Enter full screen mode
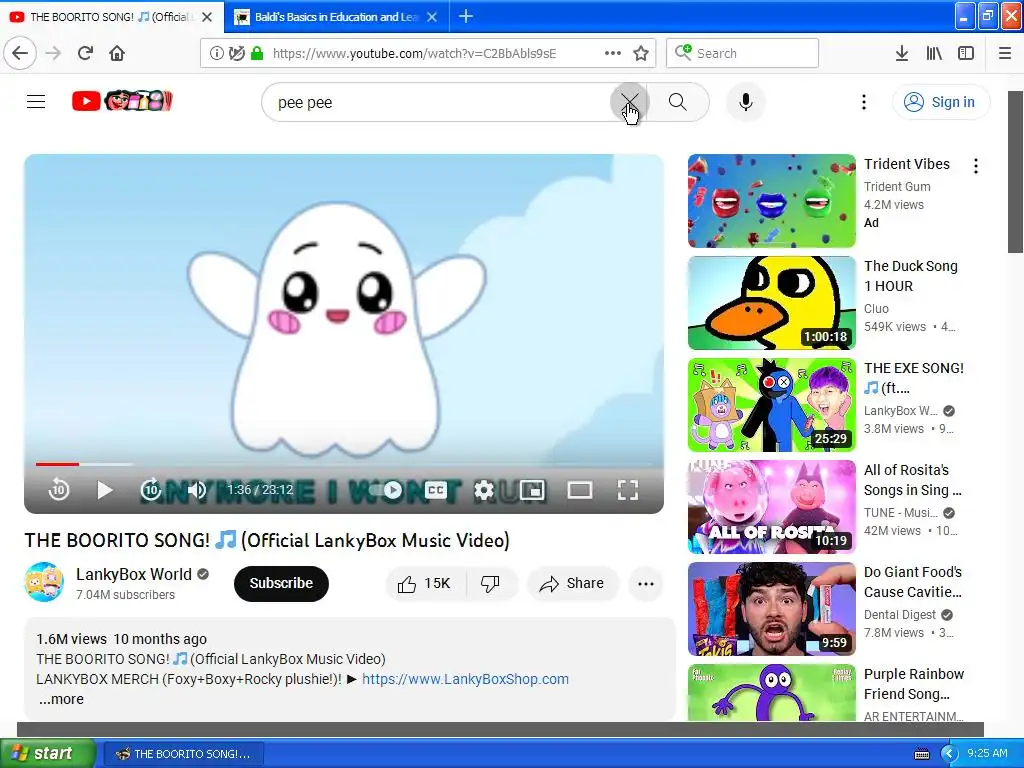 coord(628,489)
